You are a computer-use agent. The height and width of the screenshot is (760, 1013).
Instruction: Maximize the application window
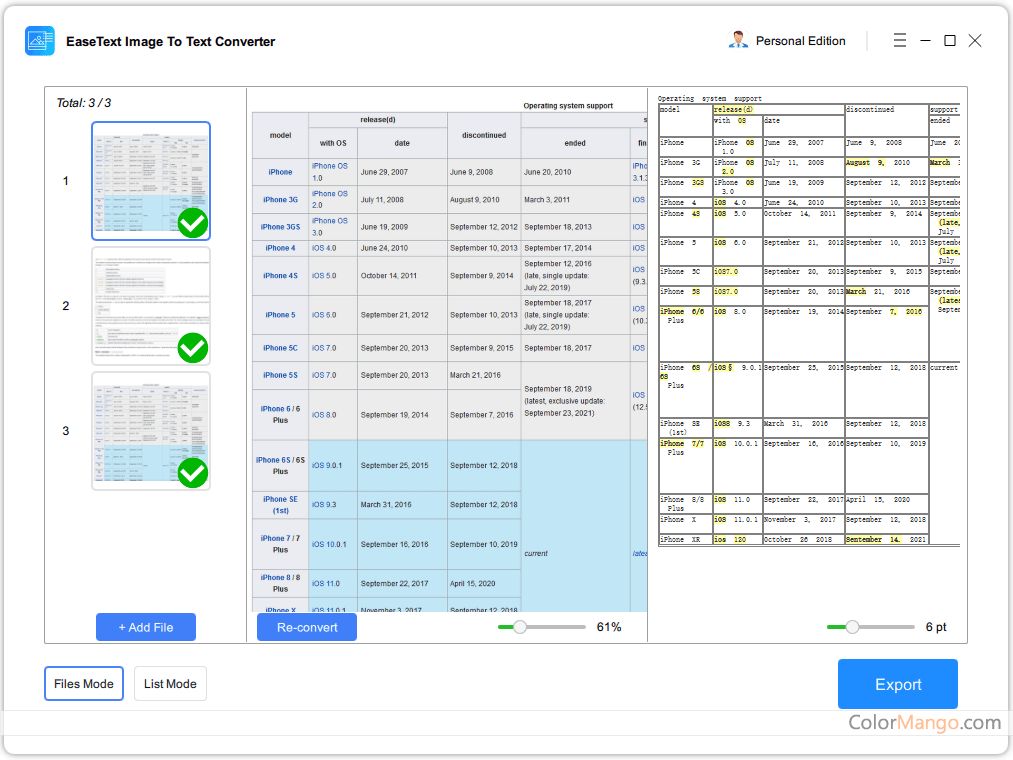click(950, 41)
